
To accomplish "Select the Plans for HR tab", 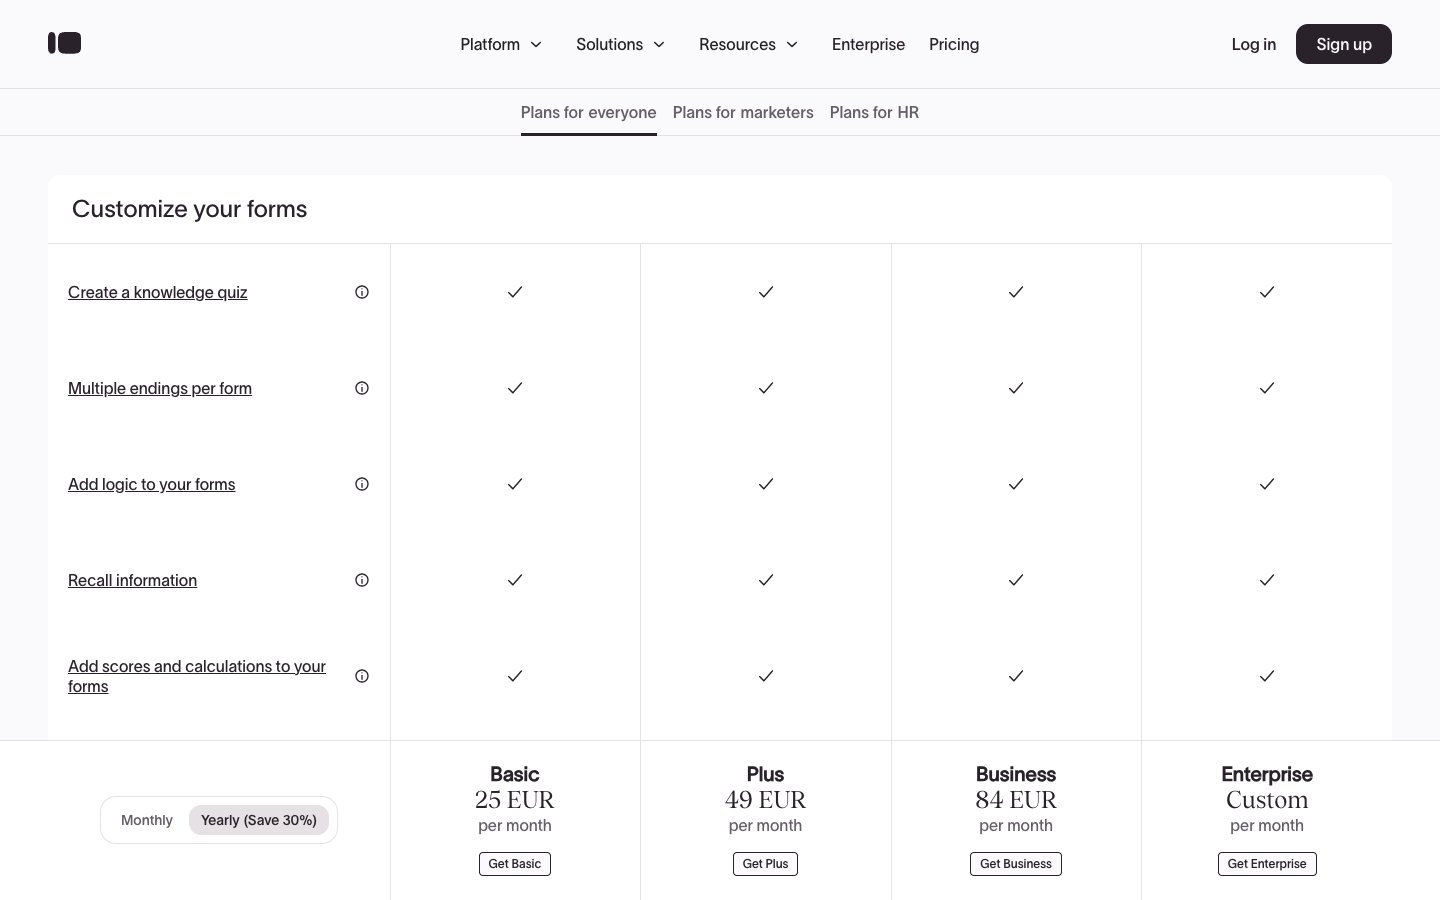I will (x=874, y=112).
